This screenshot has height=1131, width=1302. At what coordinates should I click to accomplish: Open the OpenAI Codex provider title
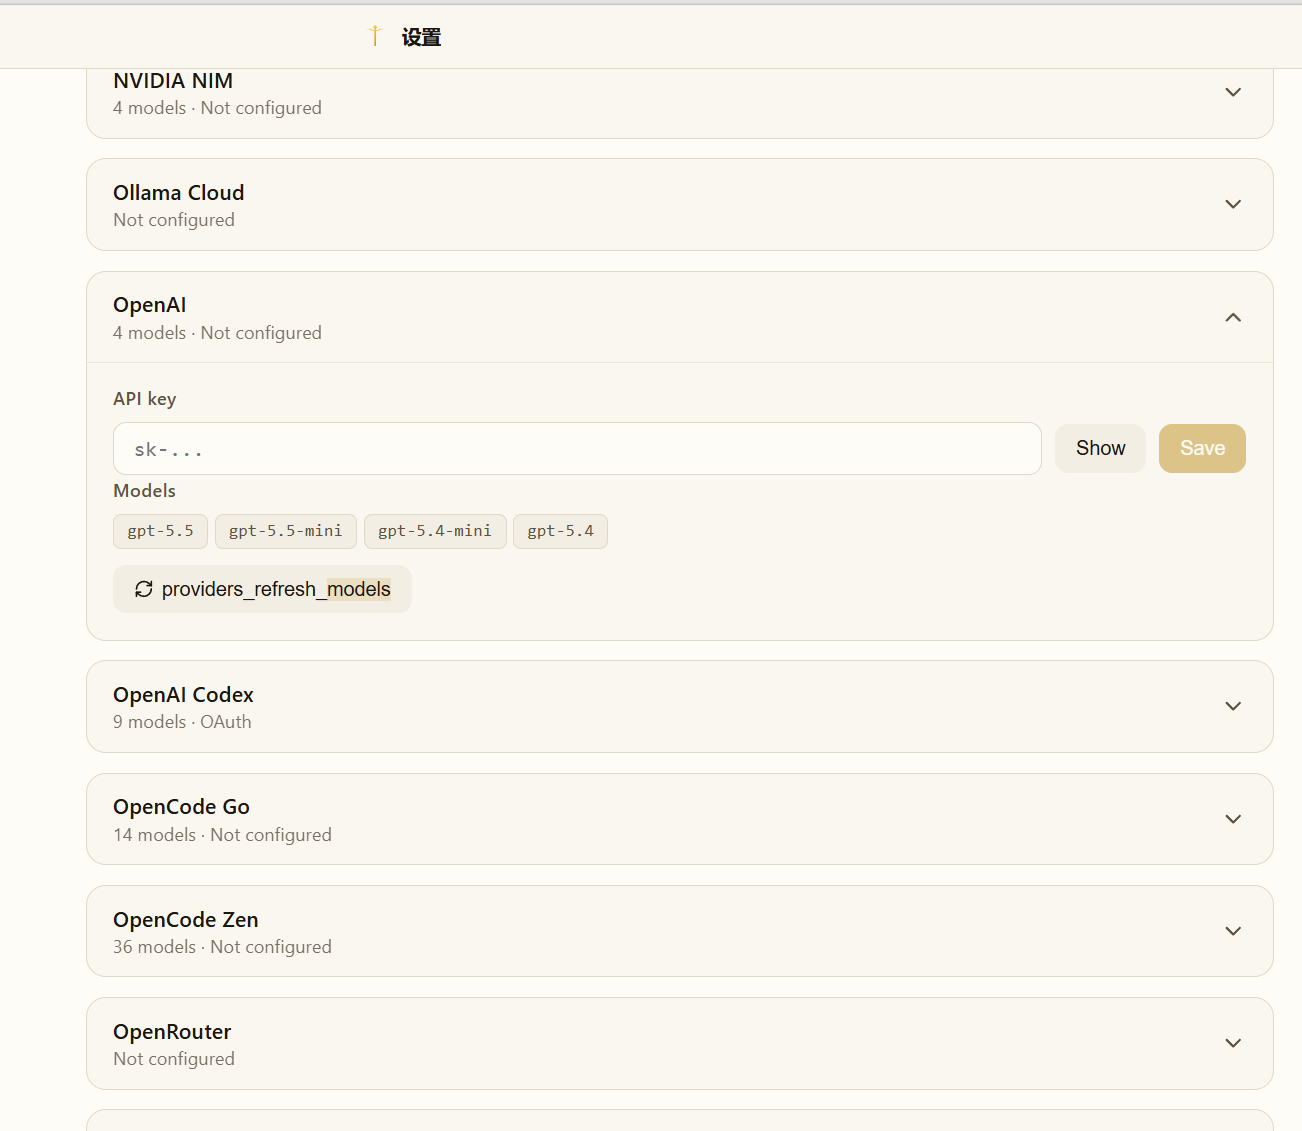click(183, 695)
